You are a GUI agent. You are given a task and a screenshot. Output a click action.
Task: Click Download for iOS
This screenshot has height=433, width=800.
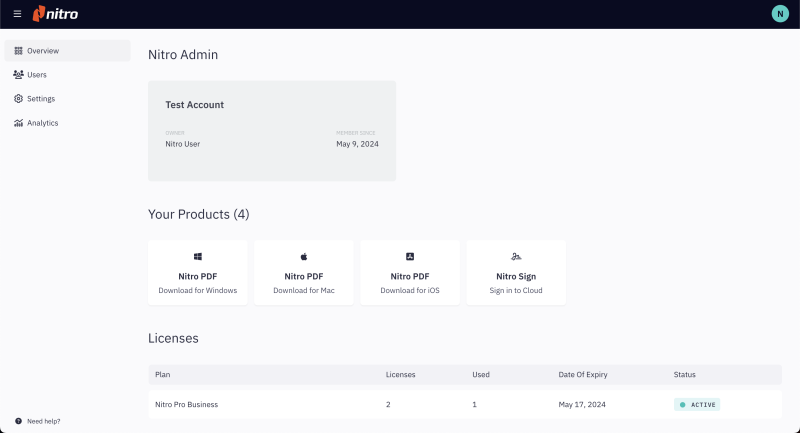(410, 290)
